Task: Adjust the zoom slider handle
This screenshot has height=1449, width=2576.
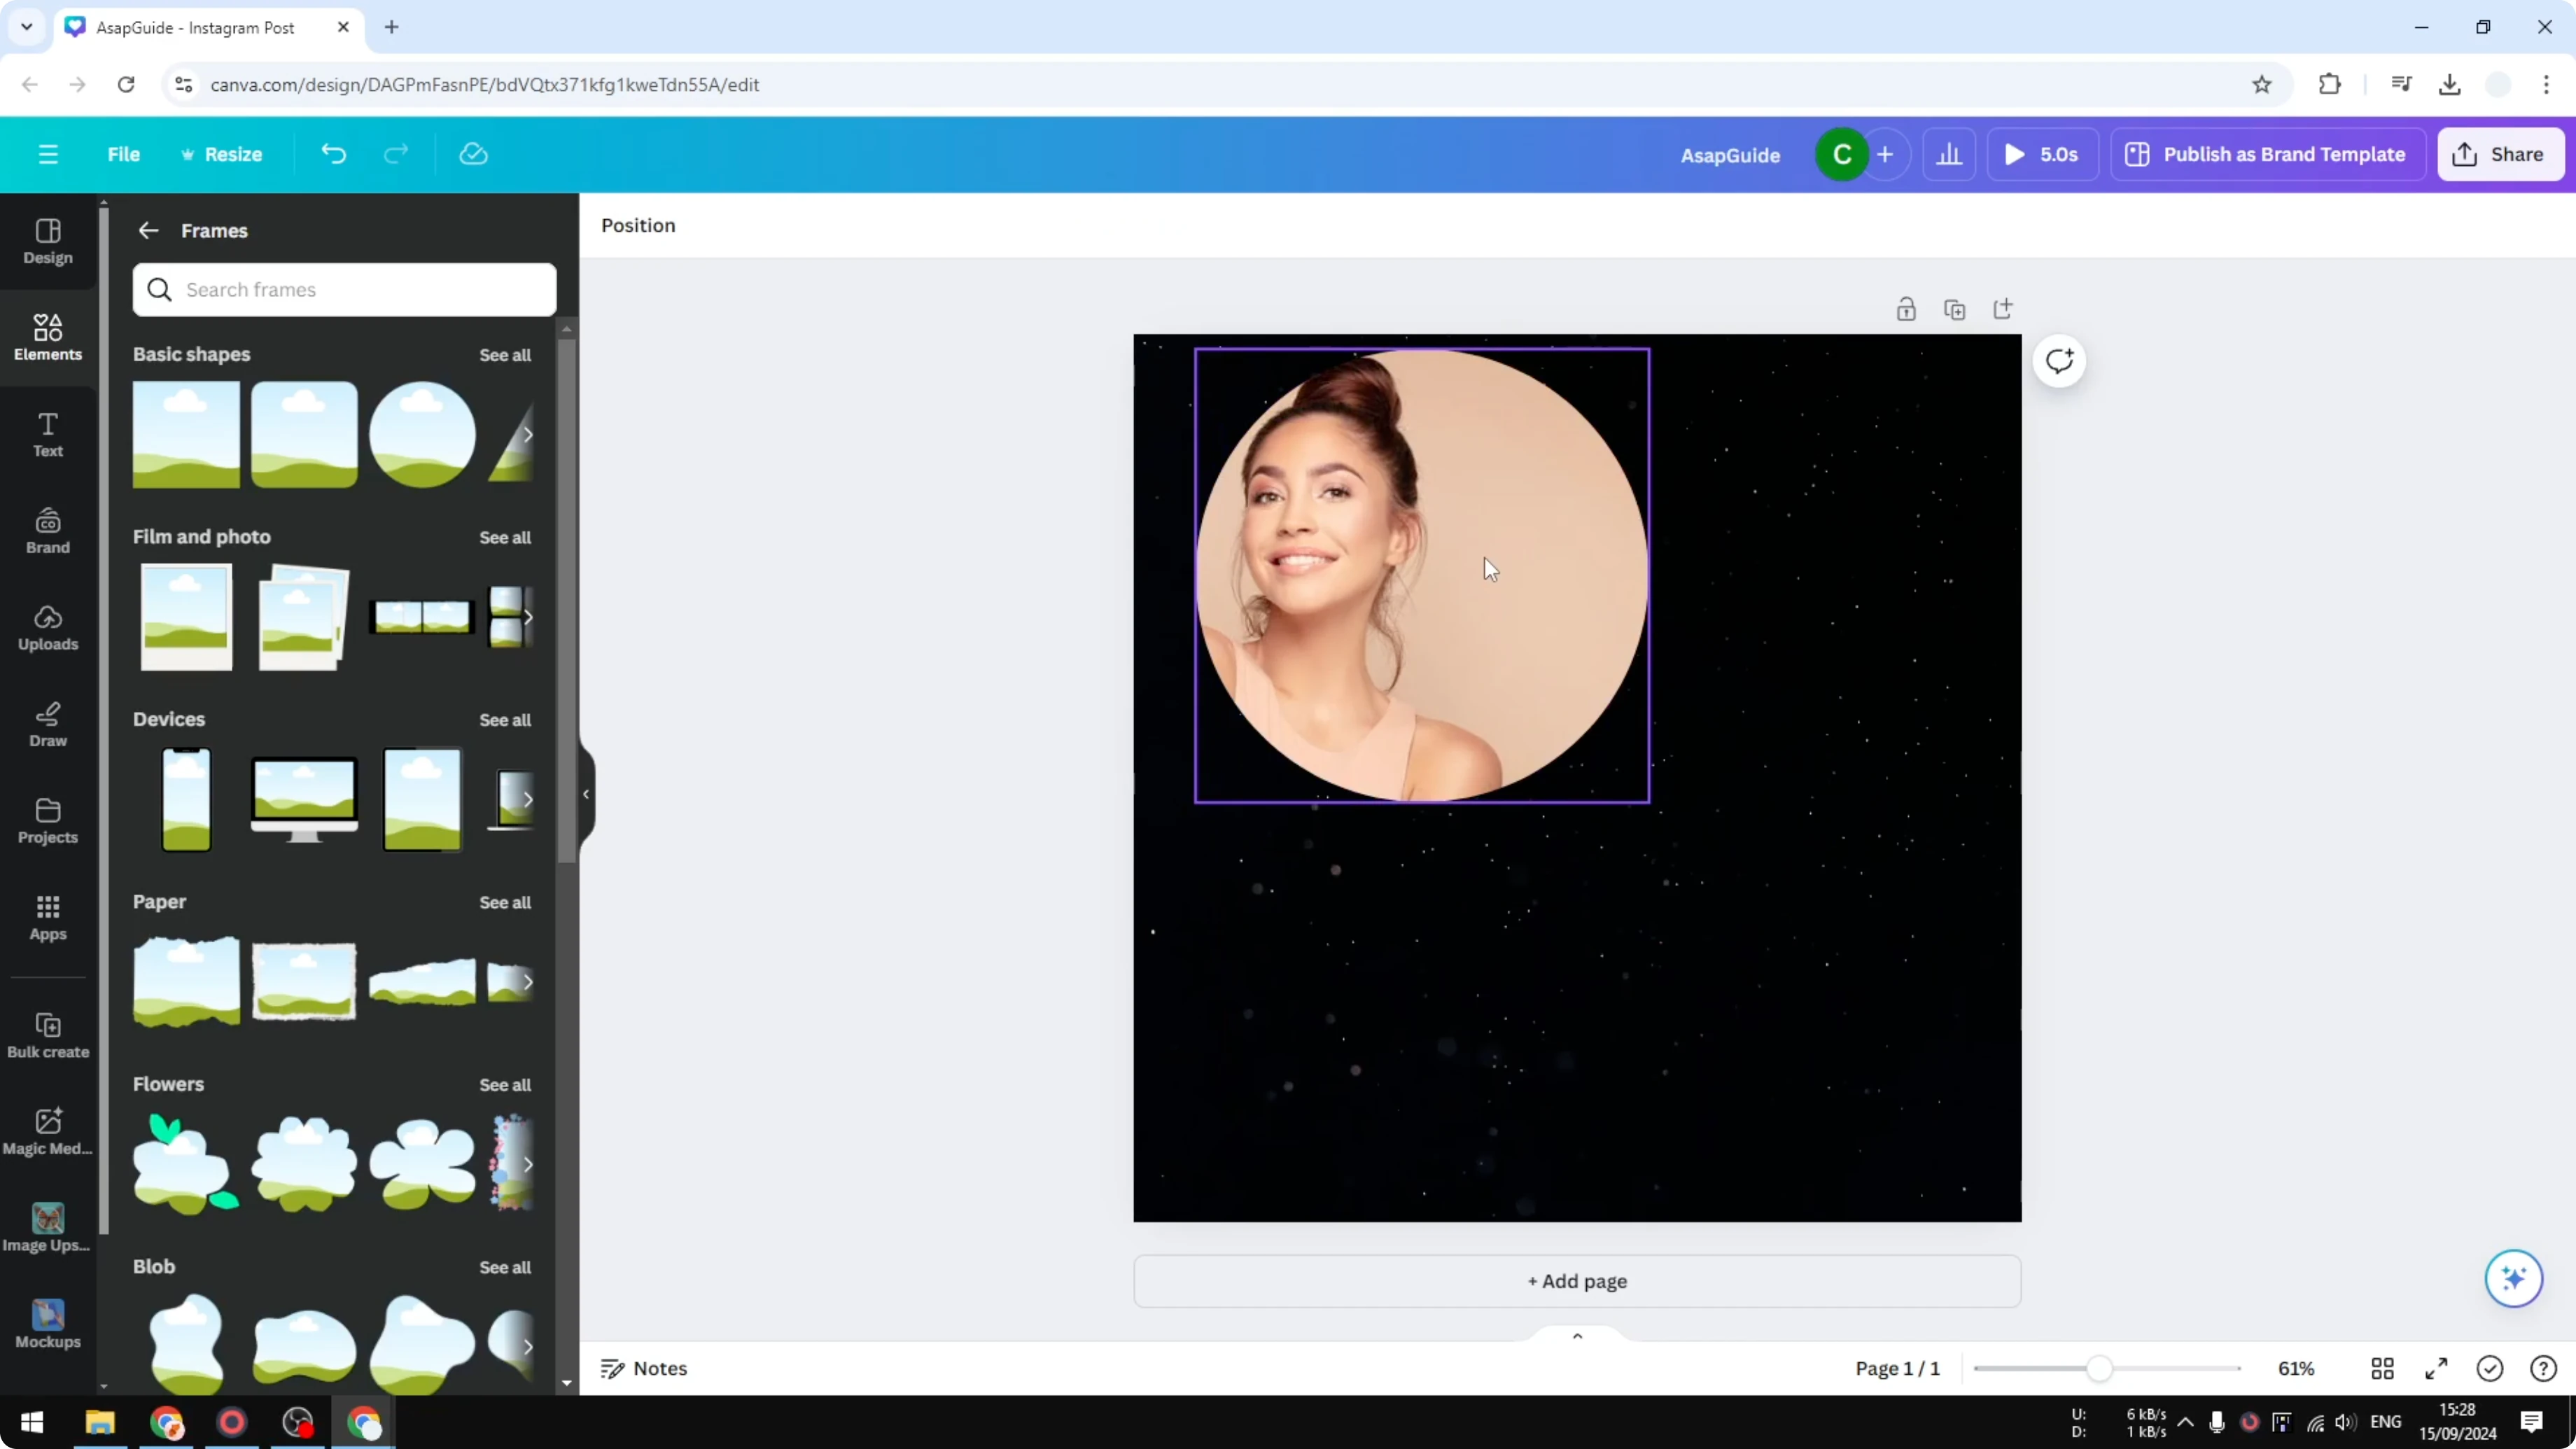Action: (x=2099, y=1368)
